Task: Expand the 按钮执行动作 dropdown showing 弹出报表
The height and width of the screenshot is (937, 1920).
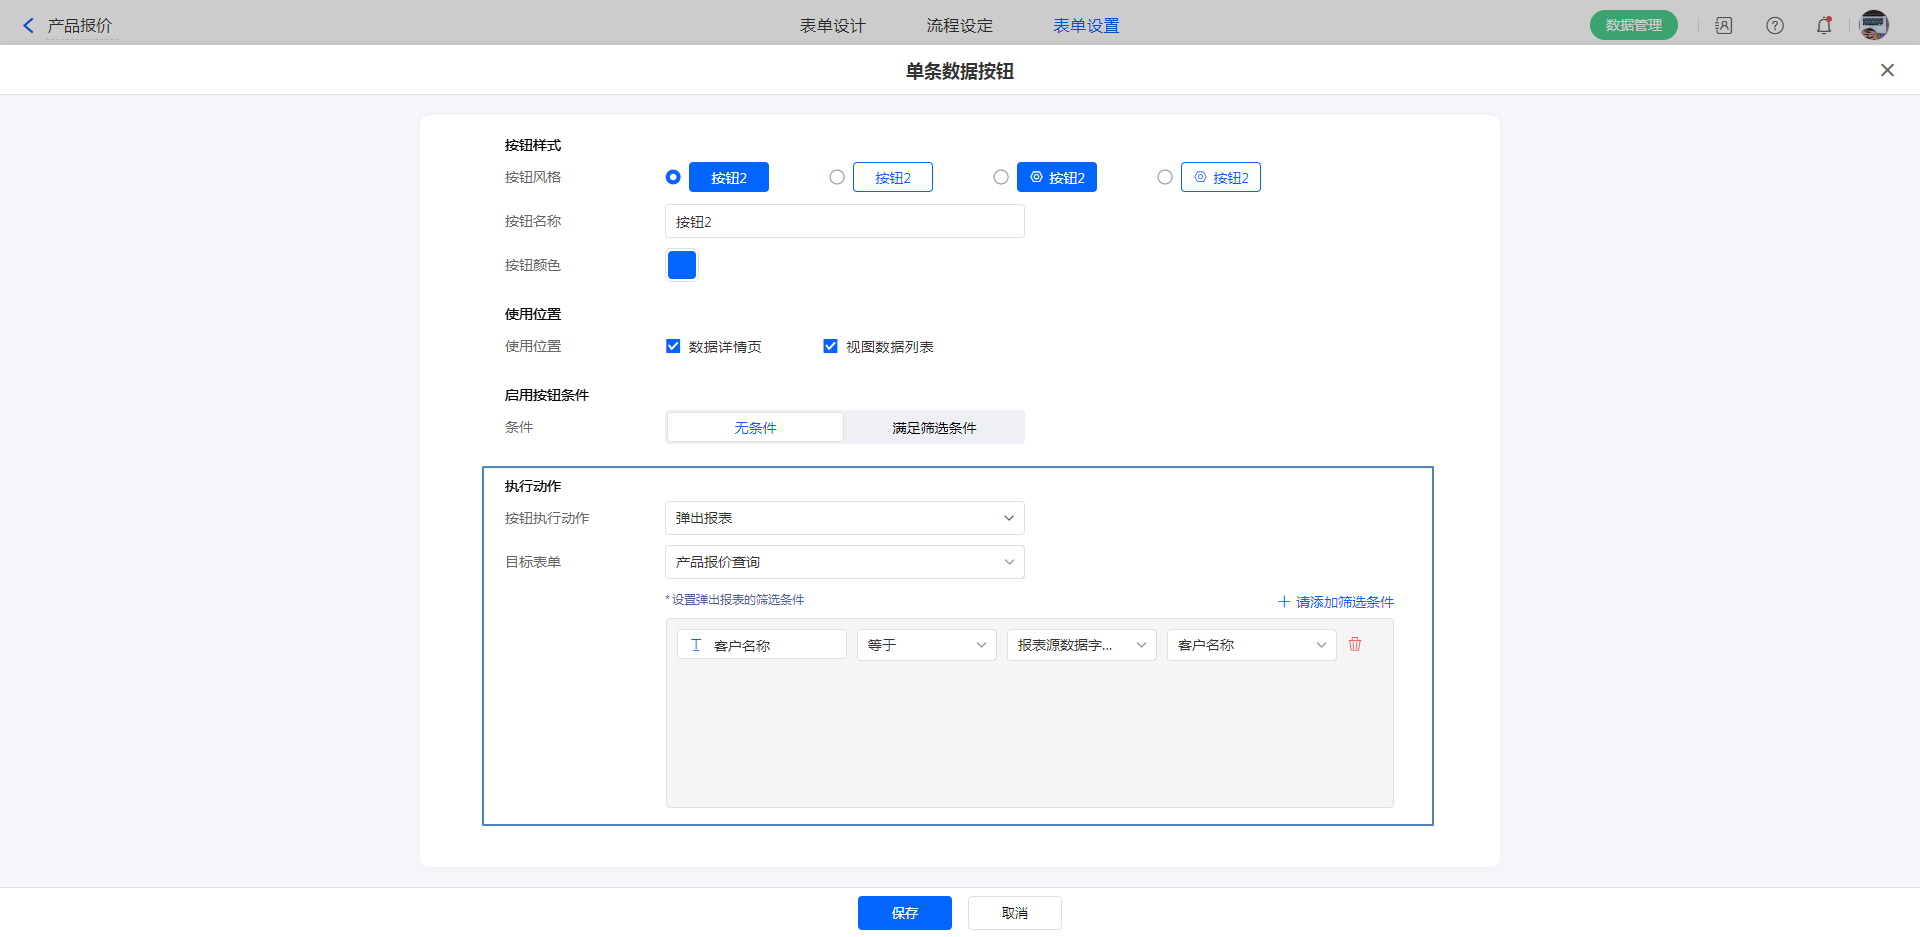Action: (844, 518)
